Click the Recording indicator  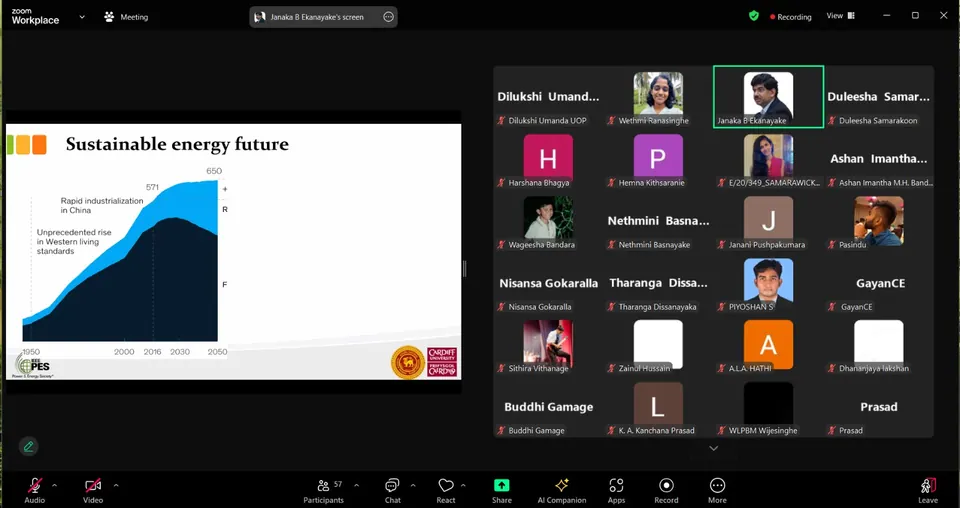790,17
